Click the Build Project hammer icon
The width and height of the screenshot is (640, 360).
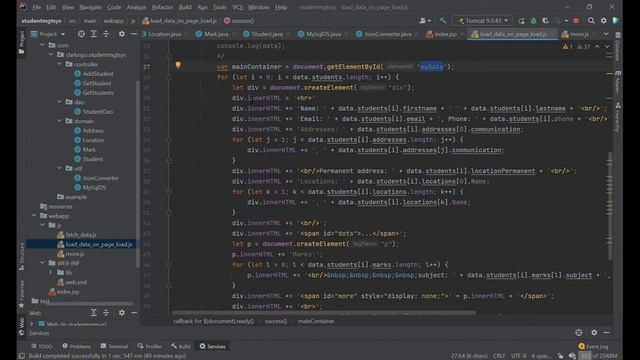(x=443, y=20)
